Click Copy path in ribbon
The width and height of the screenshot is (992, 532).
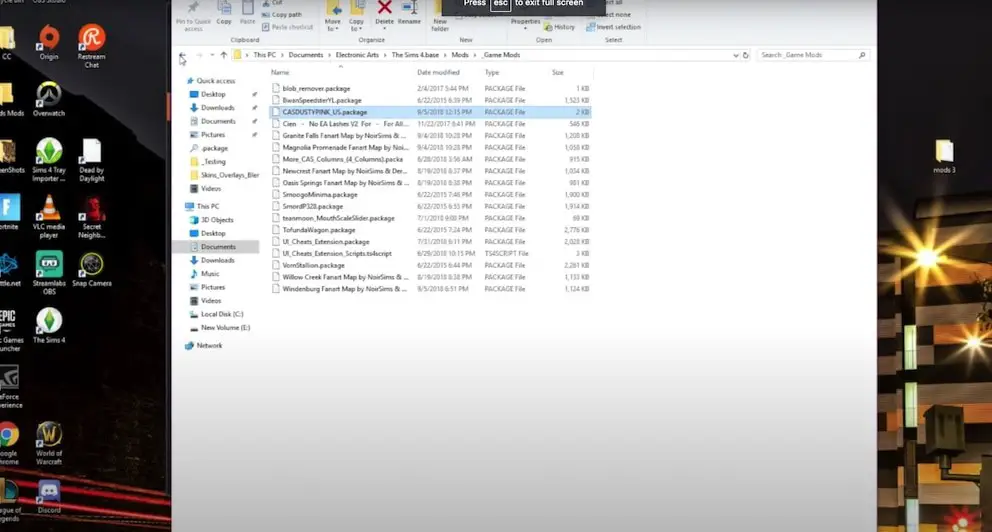[282, 15]
